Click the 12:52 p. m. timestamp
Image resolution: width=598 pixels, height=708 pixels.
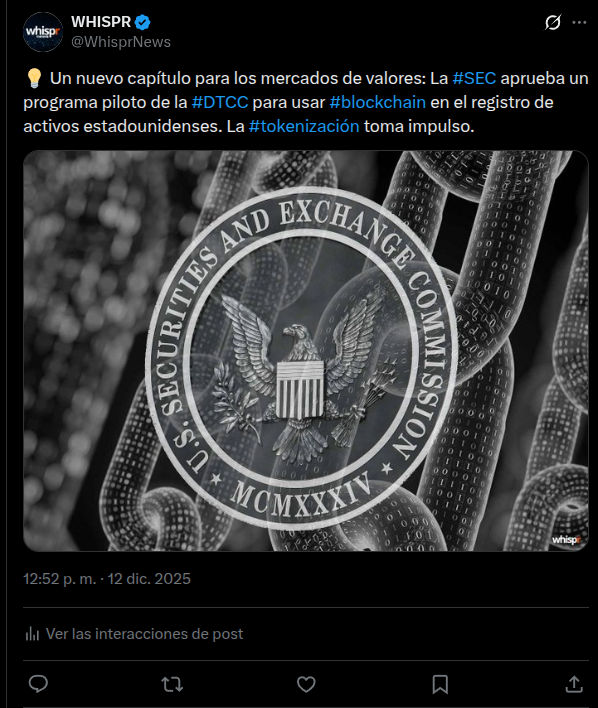point(60,579)
